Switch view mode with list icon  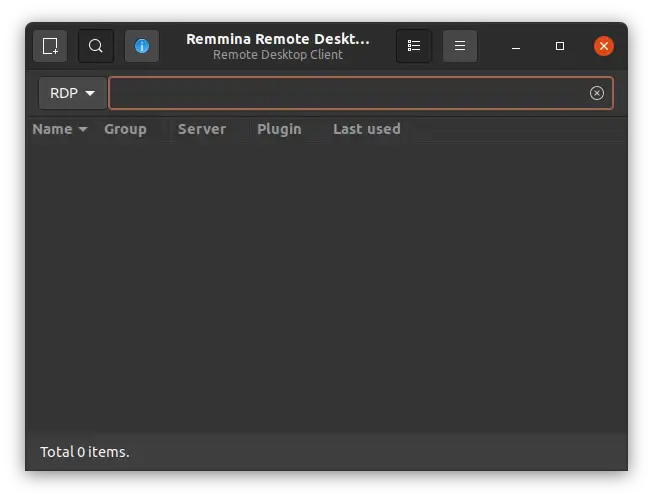point(414,46)
